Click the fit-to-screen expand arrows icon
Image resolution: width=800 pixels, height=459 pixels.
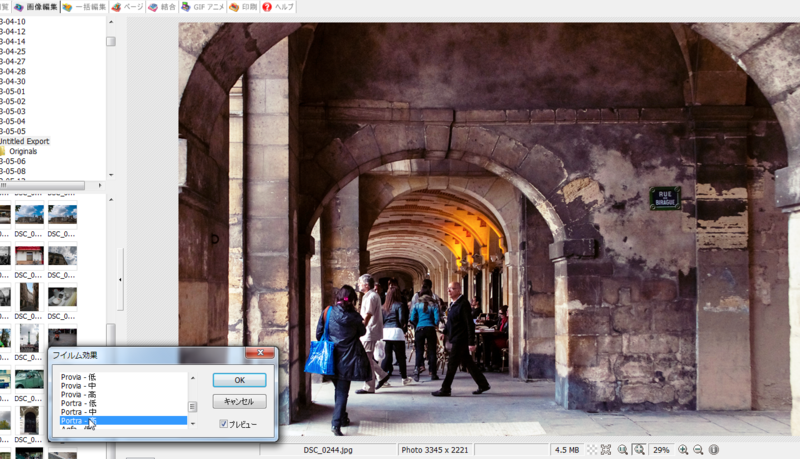click(606, 450)
